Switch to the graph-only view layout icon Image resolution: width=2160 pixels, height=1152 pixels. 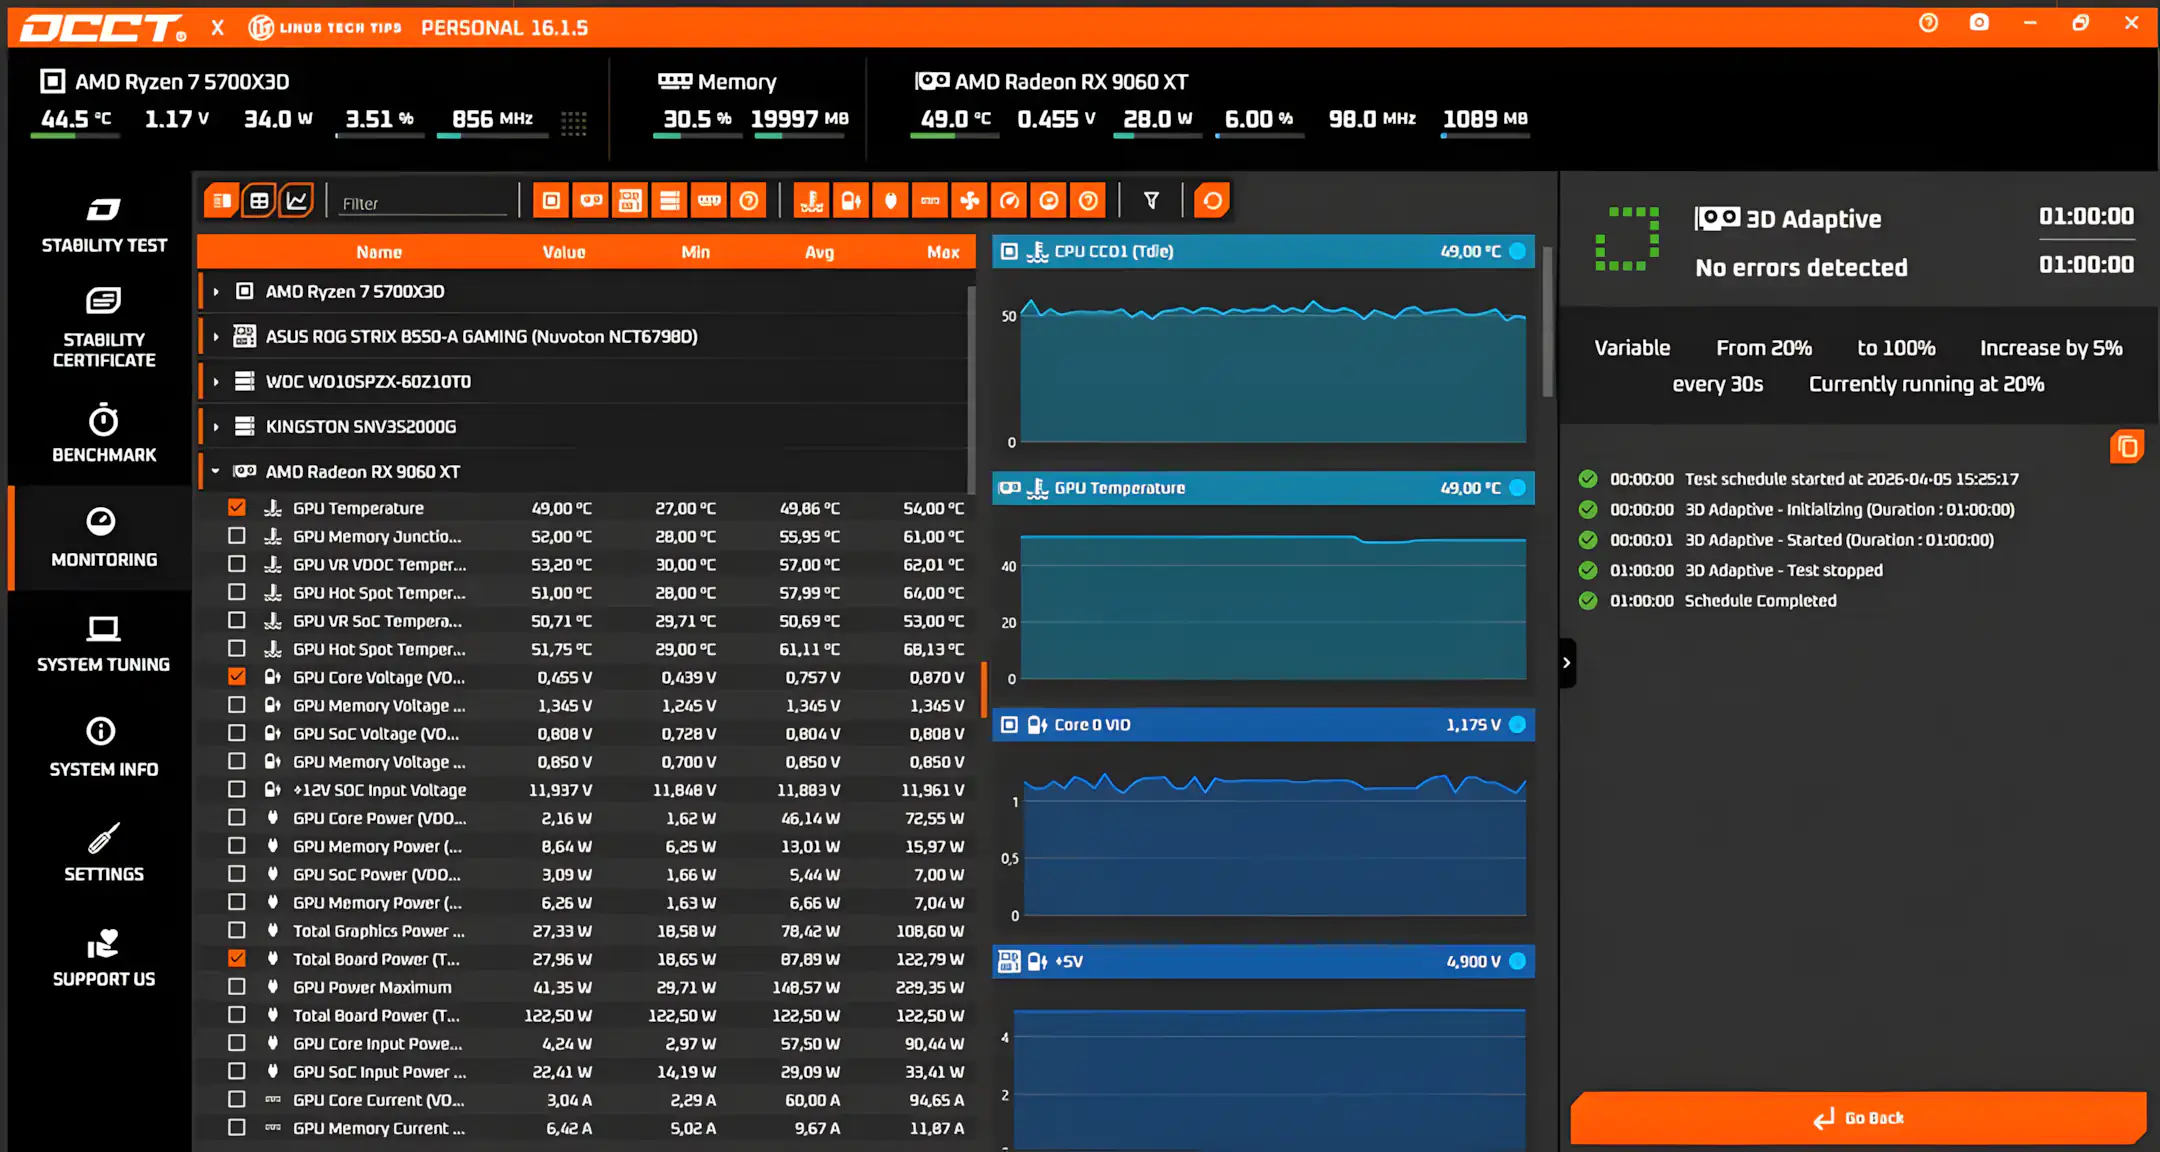(297, 201)
